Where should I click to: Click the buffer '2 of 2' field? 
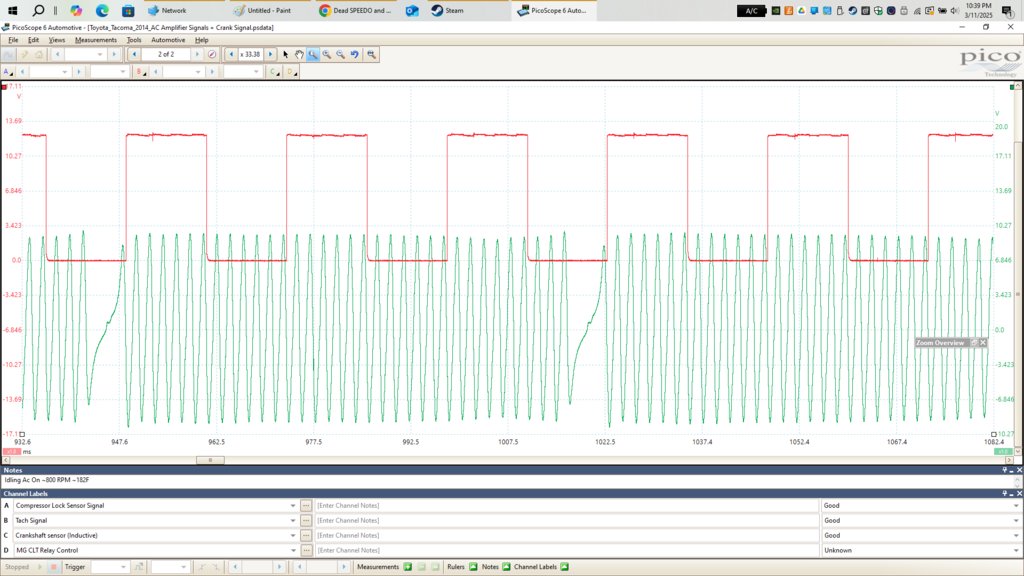[166, 54]
